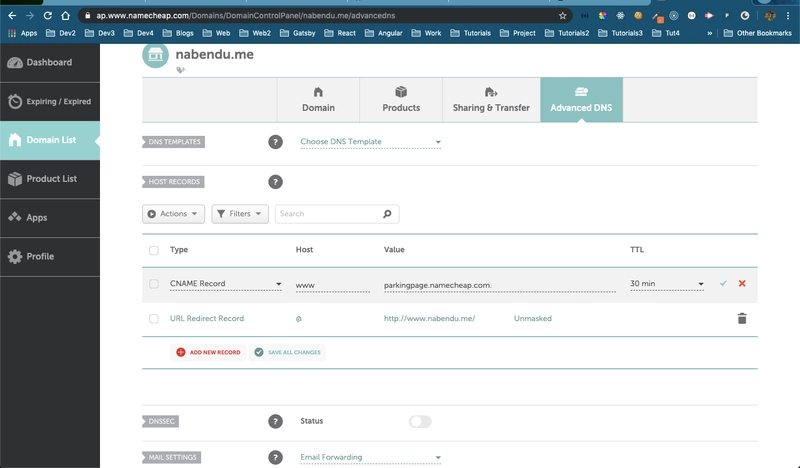Click help icon beside DNS Templates
The width and height of the screenshot is (800, 468).
coord(276,142)
